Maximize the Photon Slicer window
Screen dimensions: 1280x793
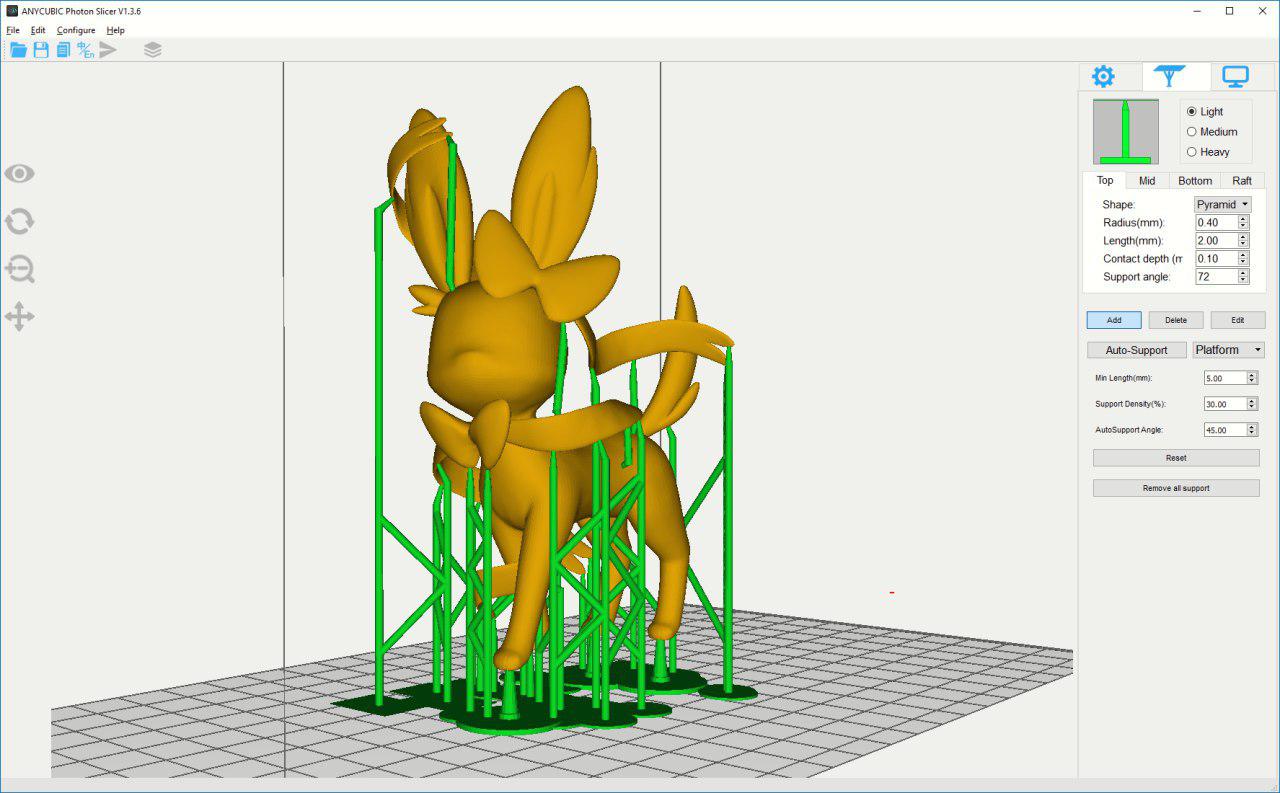[1229, 11]
